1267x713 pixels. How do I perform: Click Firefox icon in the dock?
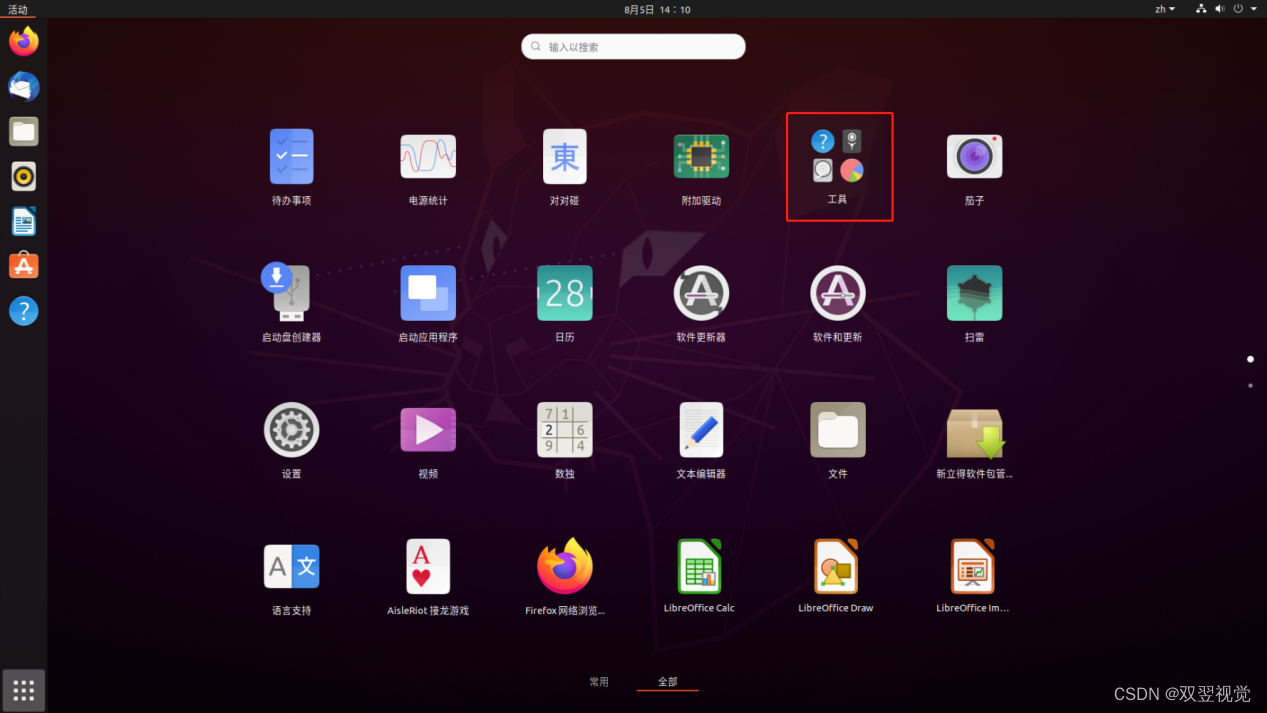(24, 42)
